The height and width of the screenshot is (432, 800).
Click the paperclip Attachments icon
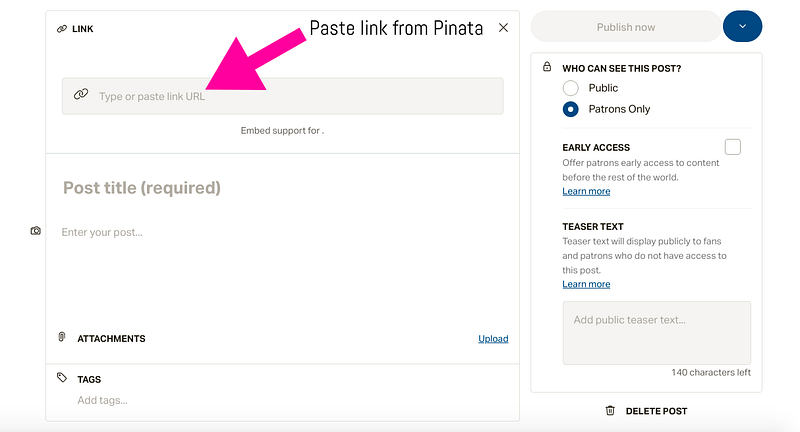(x=62, y=338)
